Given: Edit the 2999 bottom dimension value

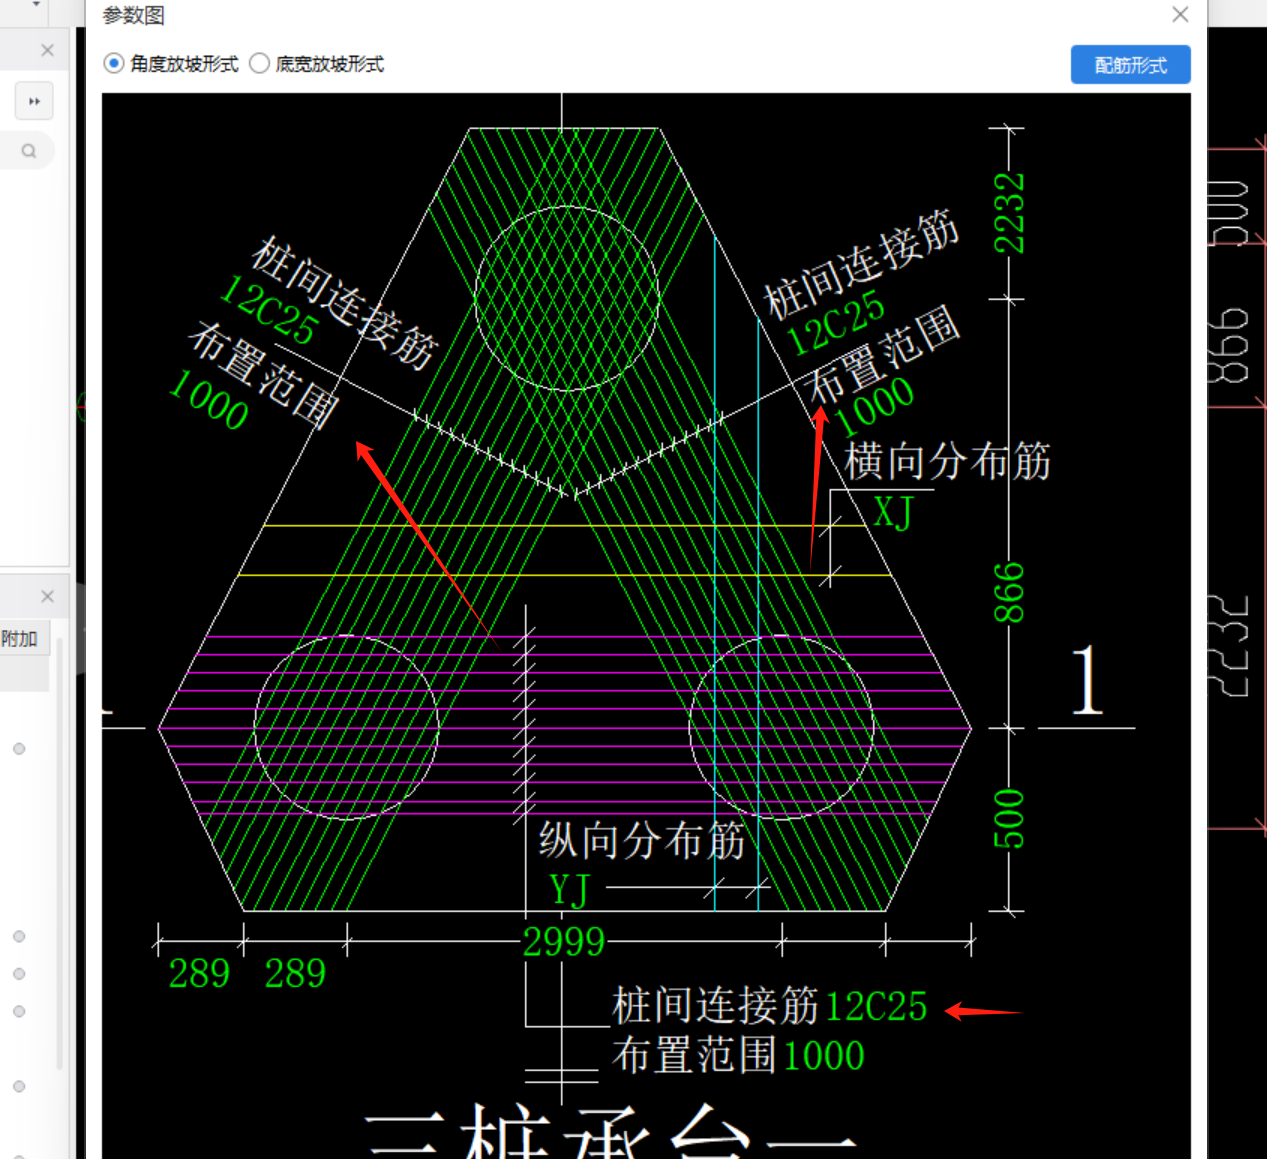Looking at the screenshot, I should click(x=564, y=942).
